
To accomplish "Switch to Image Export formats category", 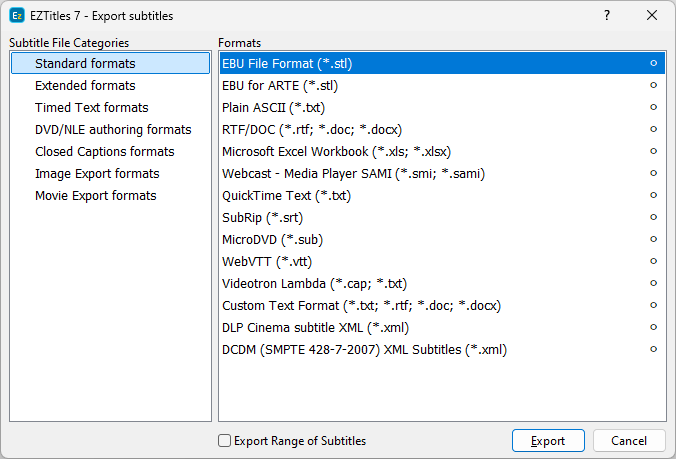I will pos(97,174).
